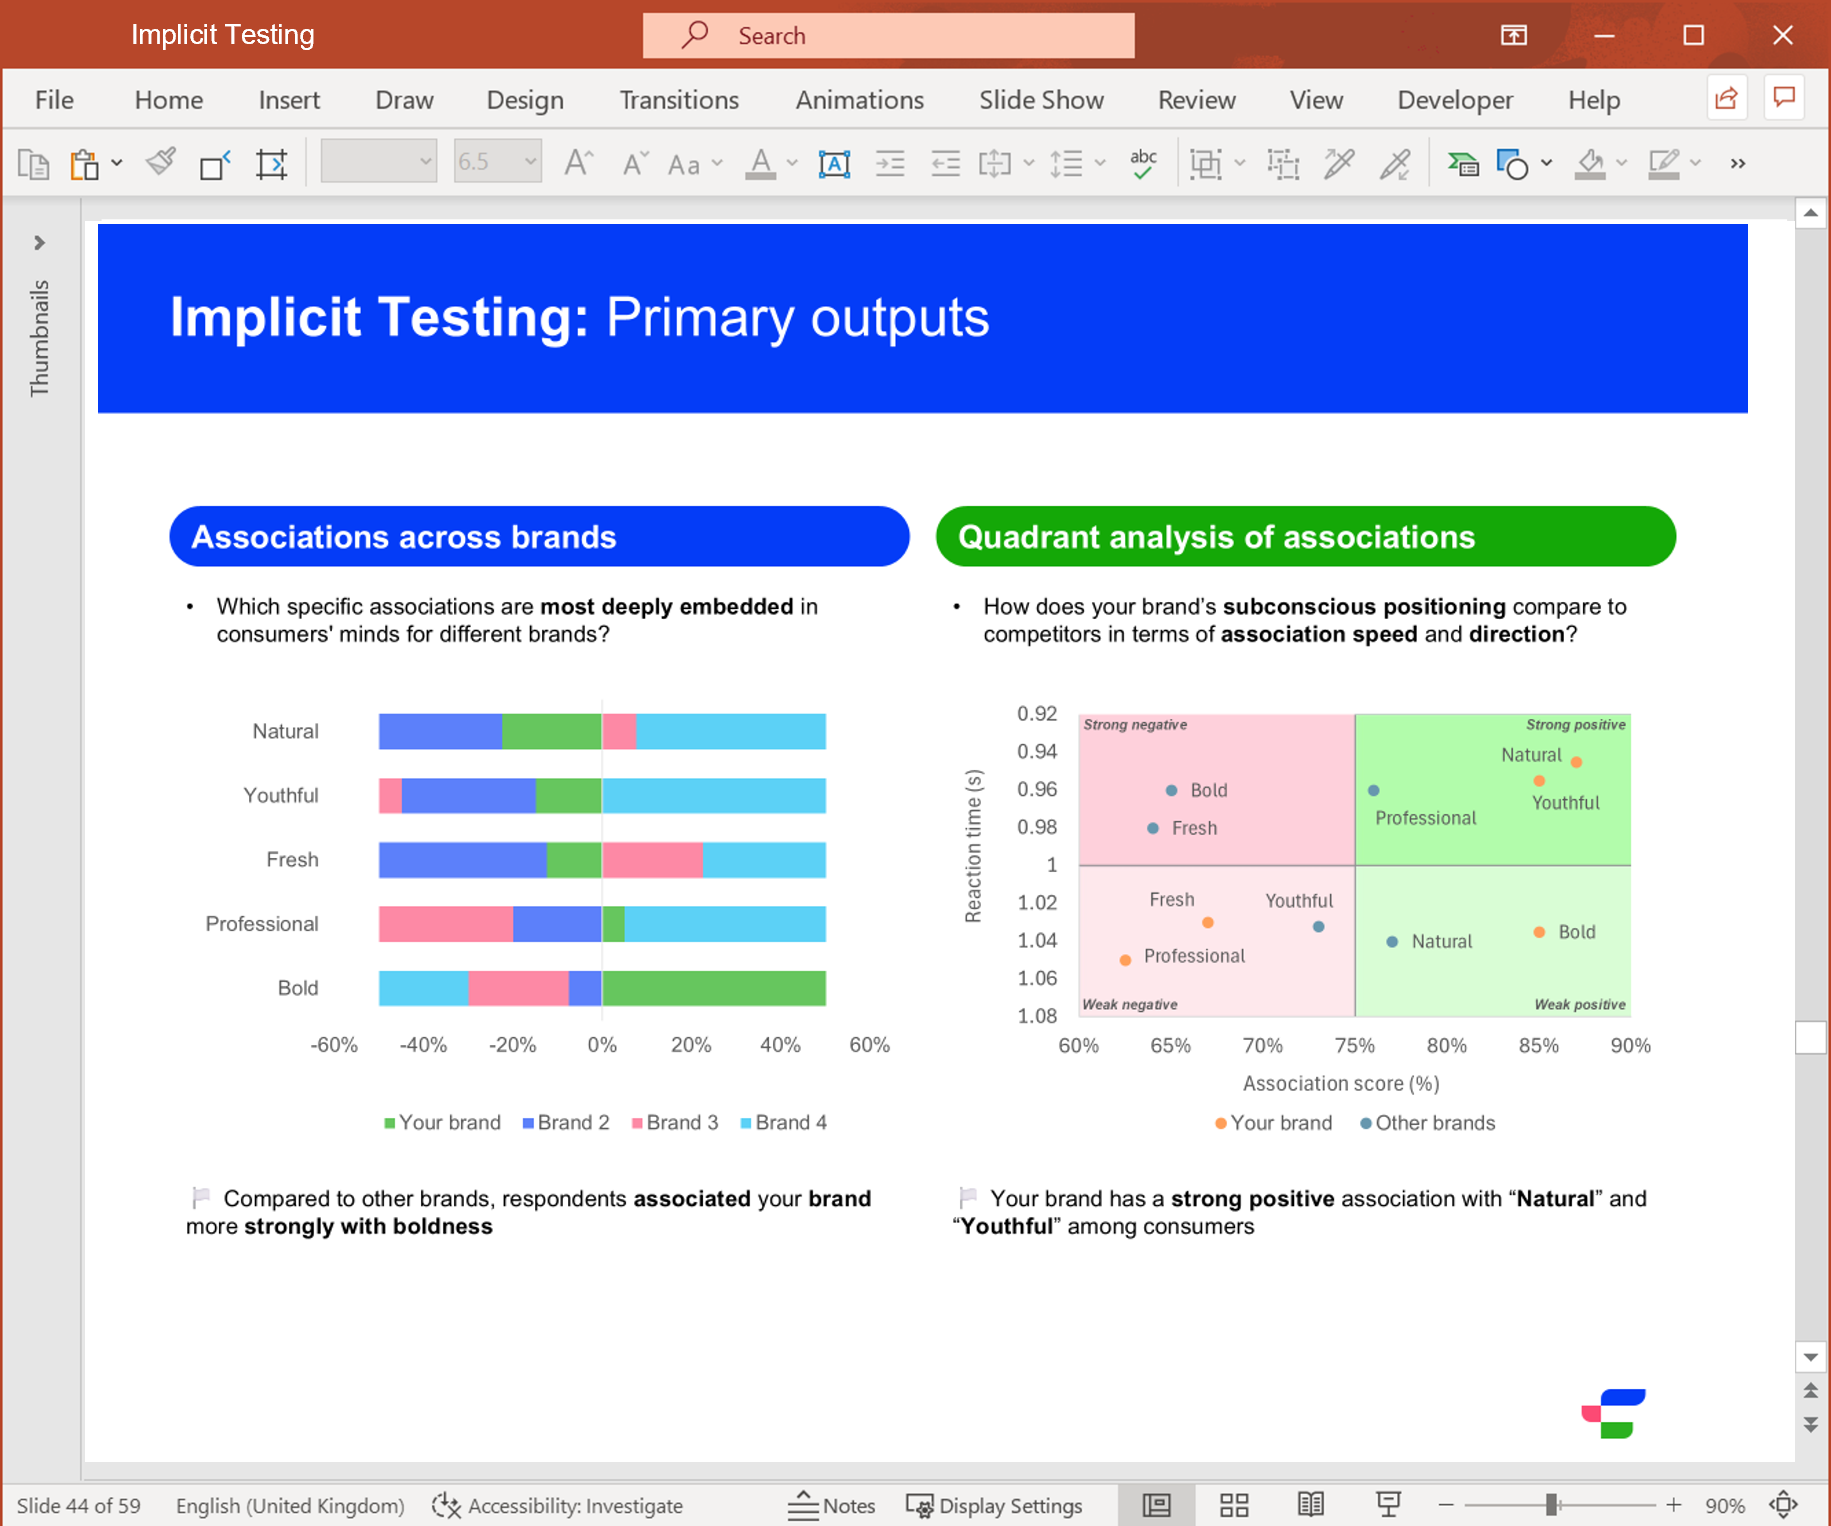Switch to Slide Sorter view

(x=1234, y=1505)
